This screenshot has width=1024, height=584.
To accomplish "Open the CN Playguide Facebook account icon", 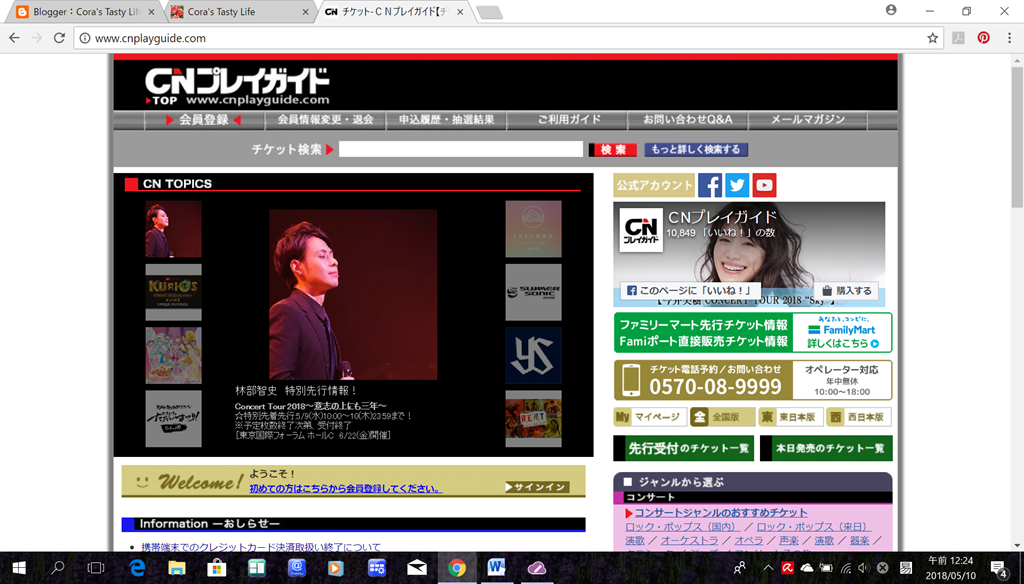I will click(x=710, y=186).
